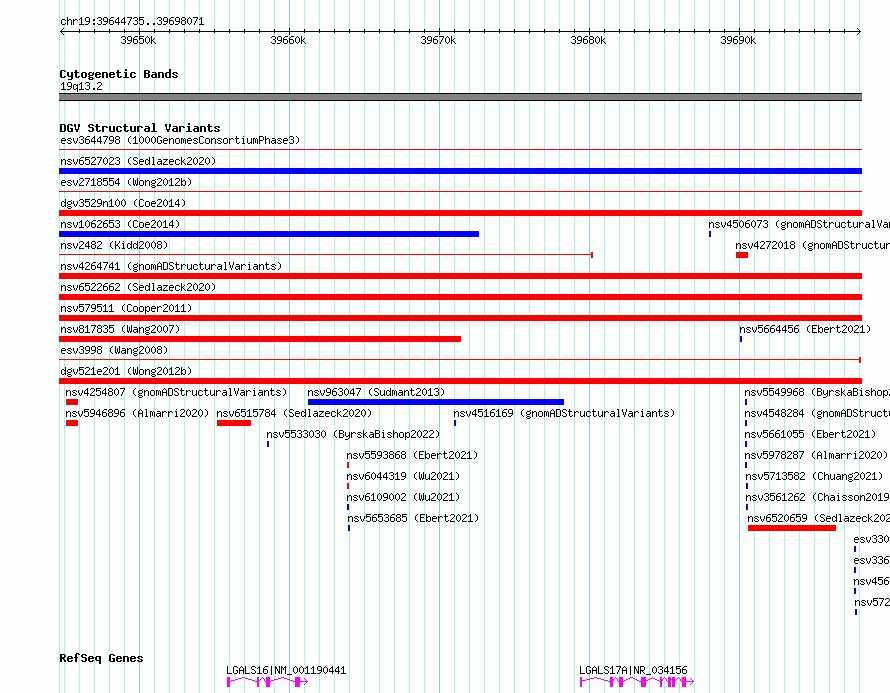The height and width of the screenshot is (693, 890).
Task: Select nsv4516169 gnomADStructuralVariants label
Action: point(564,413)
